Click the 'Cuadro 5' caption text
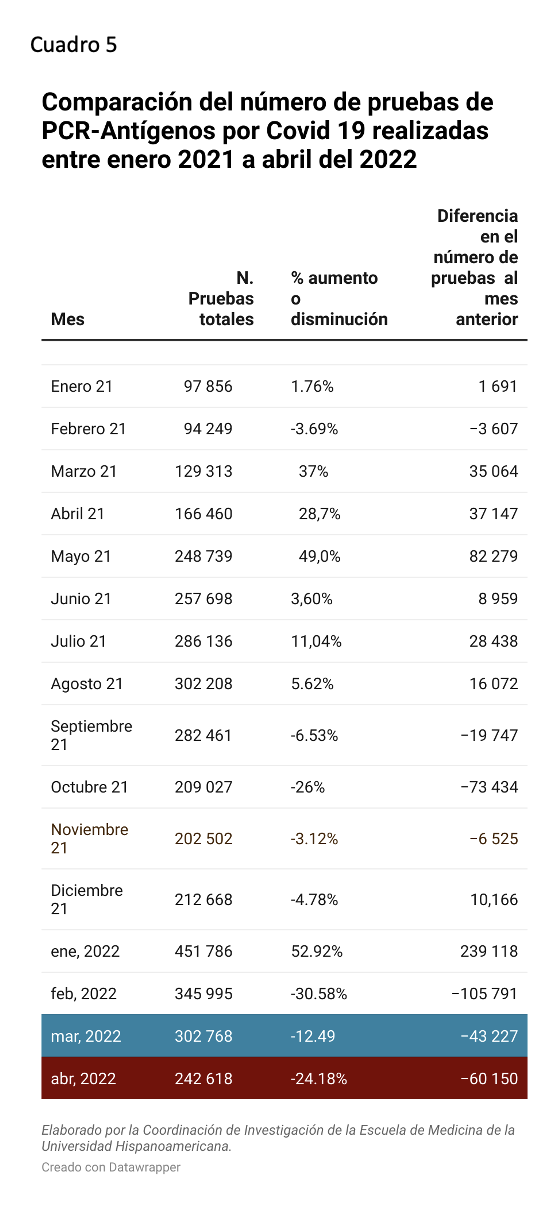This screenshot has width=560, height=1206. [73, 45]
